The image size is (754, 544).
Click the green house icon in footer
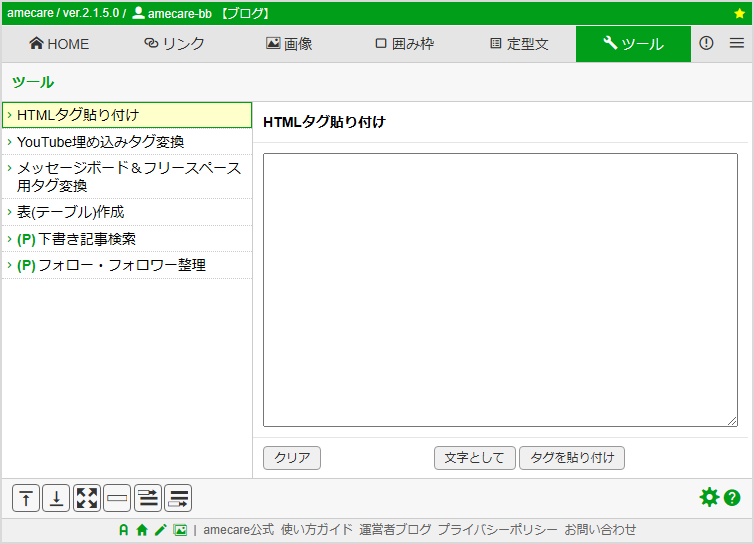(x=142, y=530)
